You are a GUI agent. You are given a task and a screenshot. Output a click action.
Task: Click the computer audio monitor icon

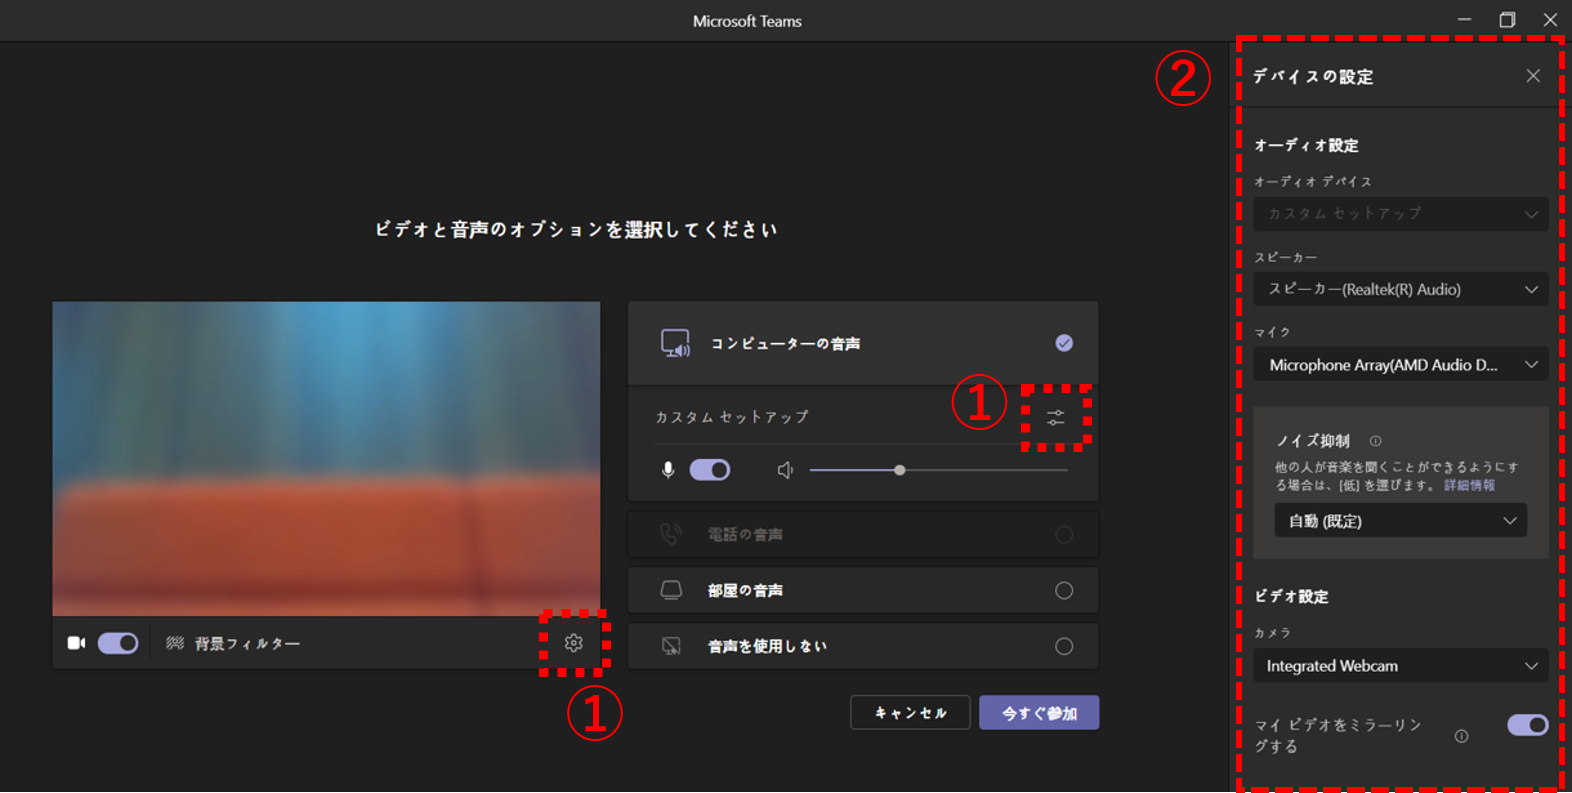click(x=675, y=343)
